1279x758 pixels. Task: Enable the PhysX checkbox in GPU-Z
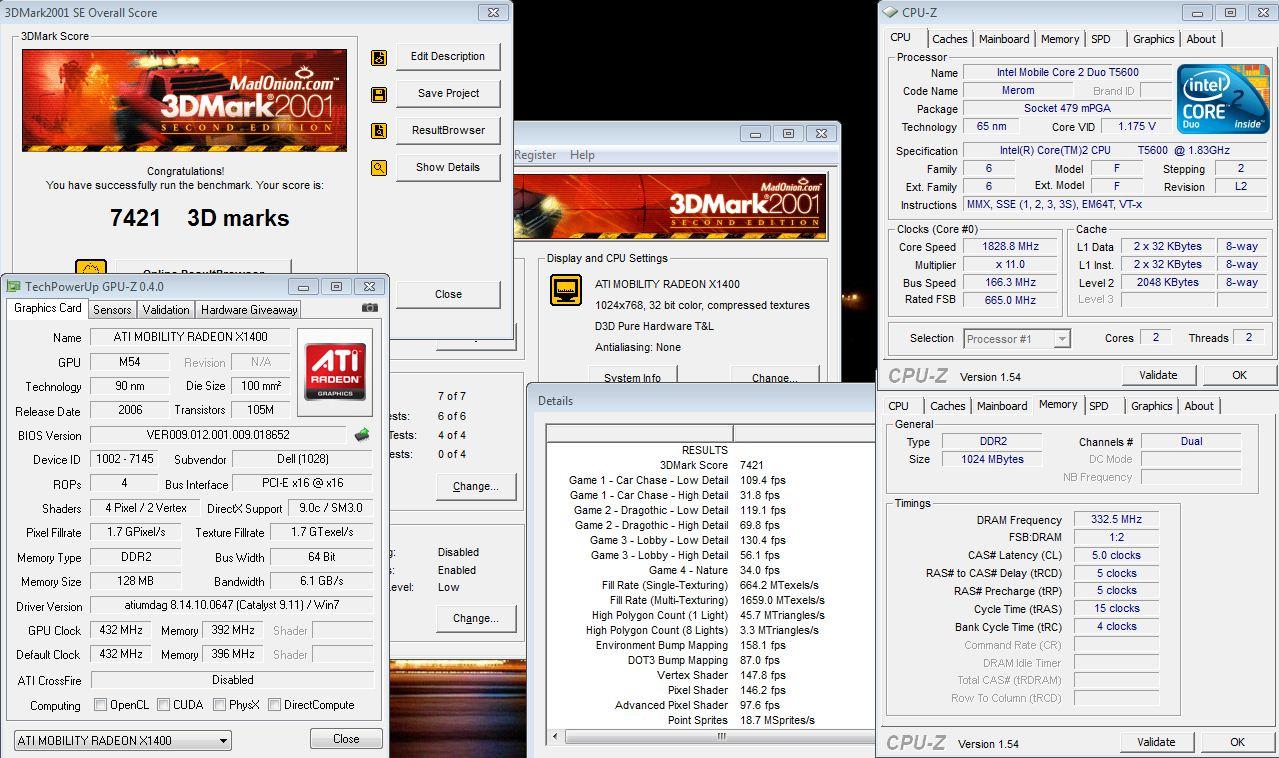tap(219, 705)
